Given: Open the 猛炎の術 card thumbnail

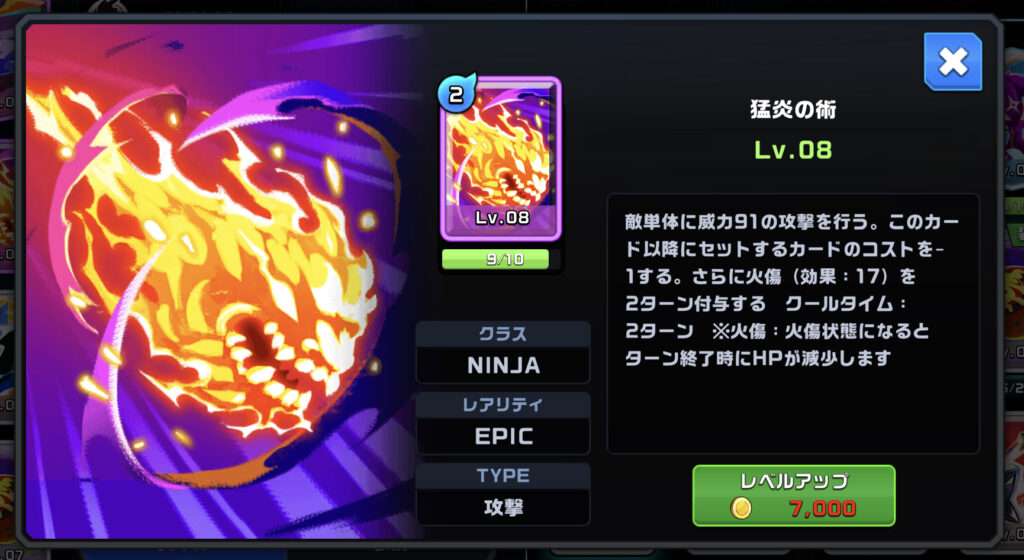Looking at the screenshot, I should point(501,159).
